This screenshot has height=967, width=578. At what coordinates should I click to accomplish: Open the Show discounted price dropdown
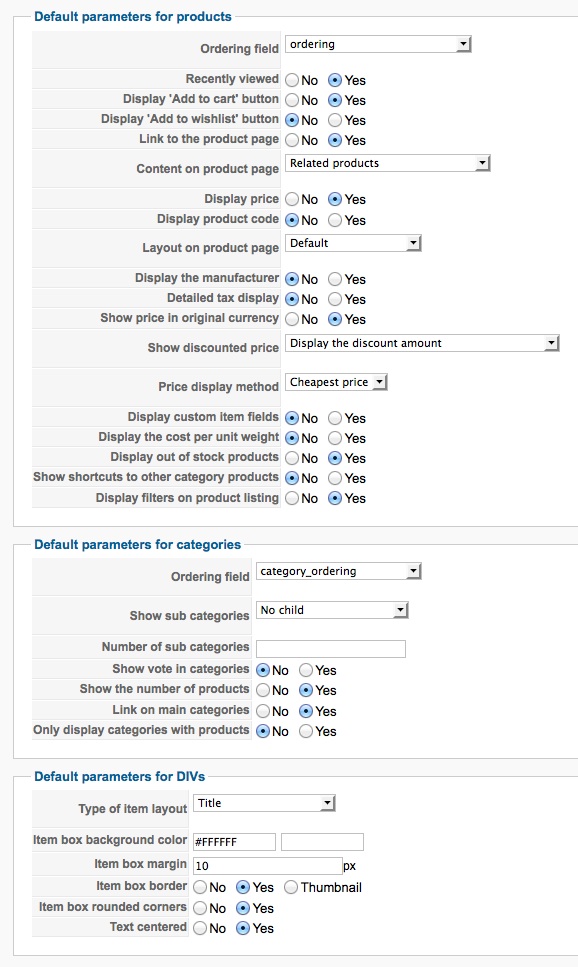[421, 344]
